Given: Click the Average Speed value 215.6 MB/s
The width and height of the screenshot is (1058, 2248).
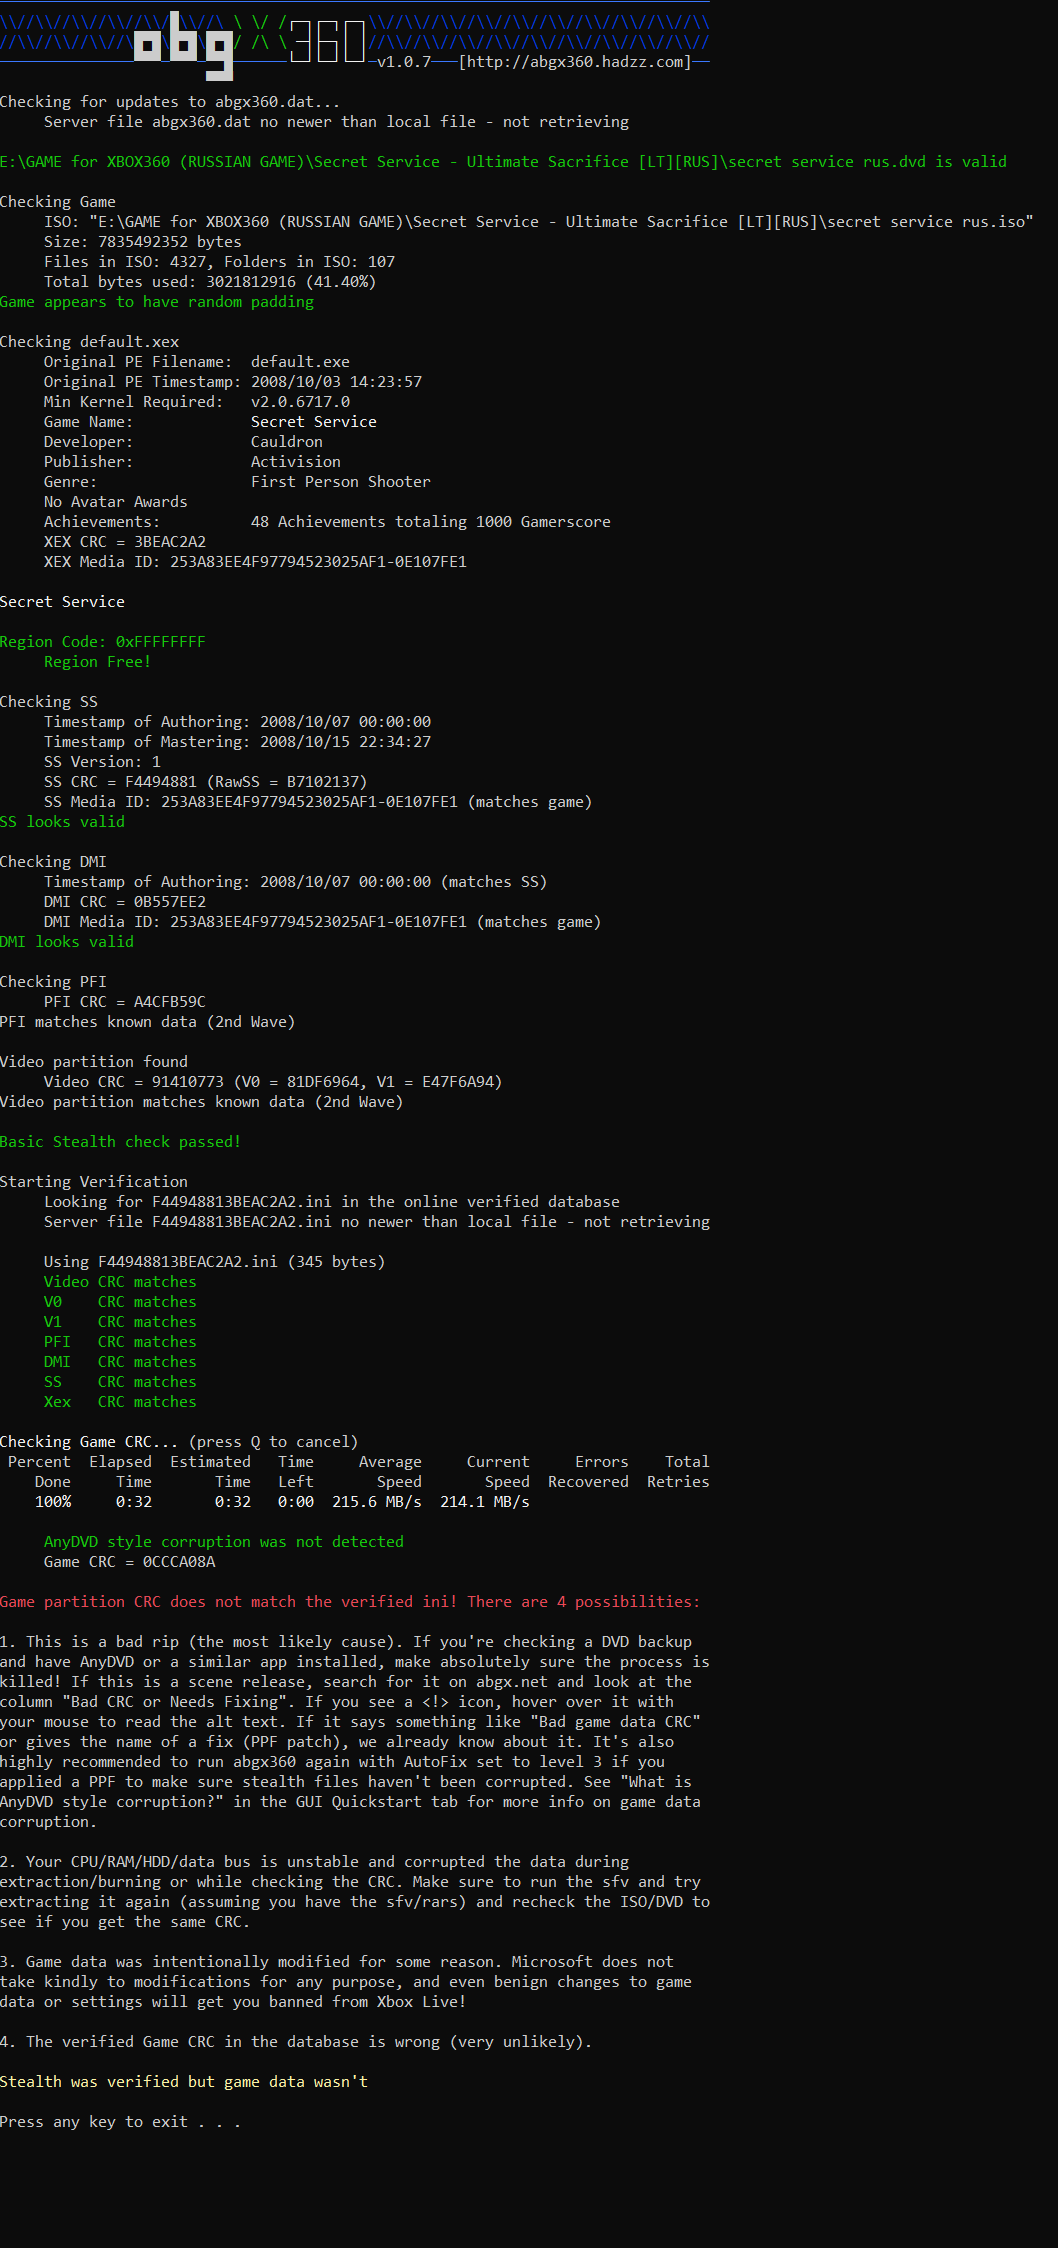Looking at the screenshot, I should click(x=377, y=1502).
